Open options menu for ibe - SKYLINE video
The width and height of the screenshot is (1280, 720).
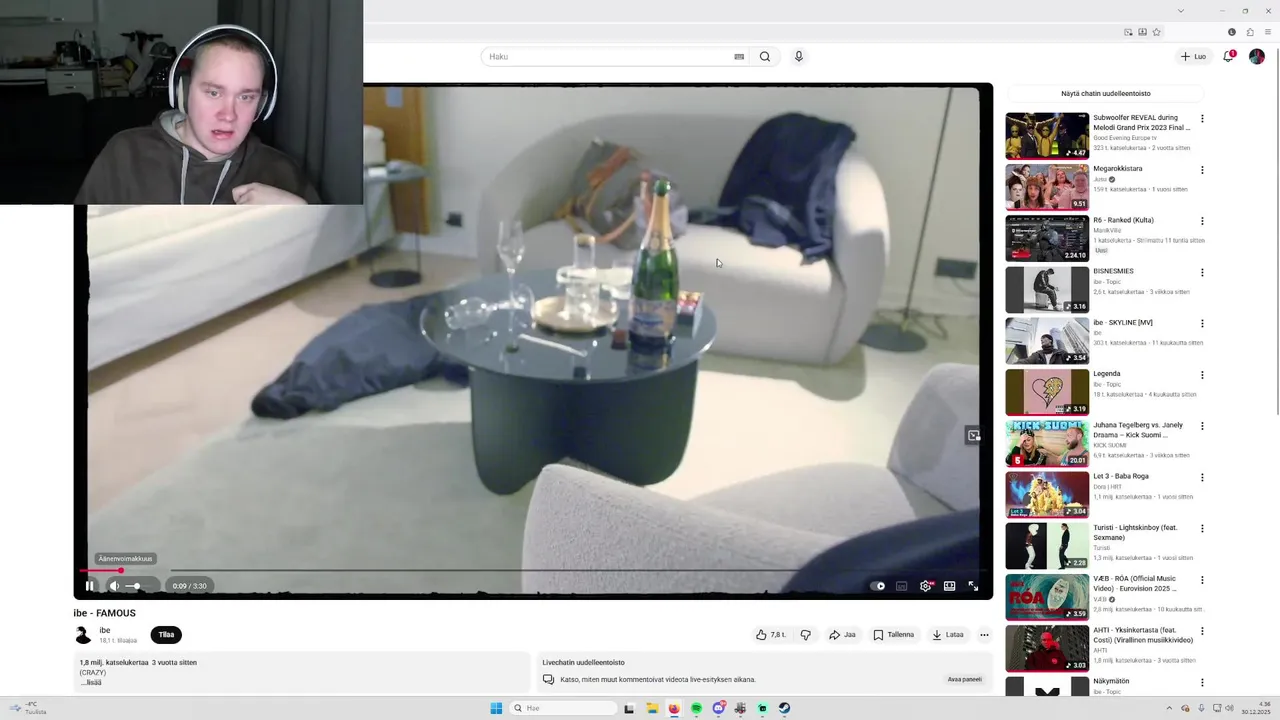tap(1202, 324)
